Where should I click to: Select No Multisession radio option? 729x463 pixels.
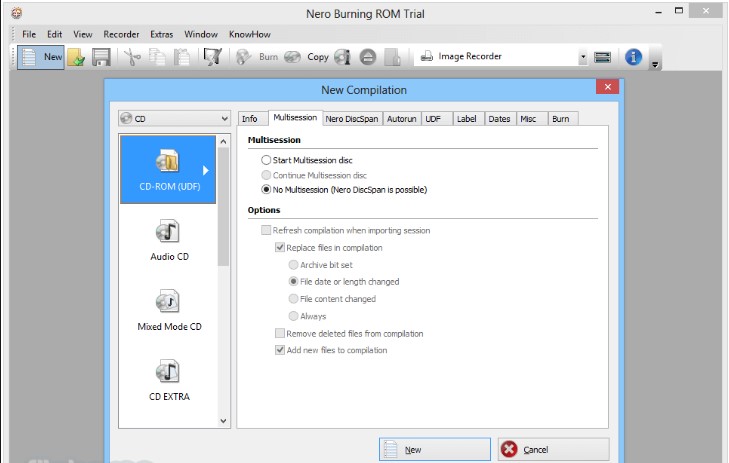344,190
